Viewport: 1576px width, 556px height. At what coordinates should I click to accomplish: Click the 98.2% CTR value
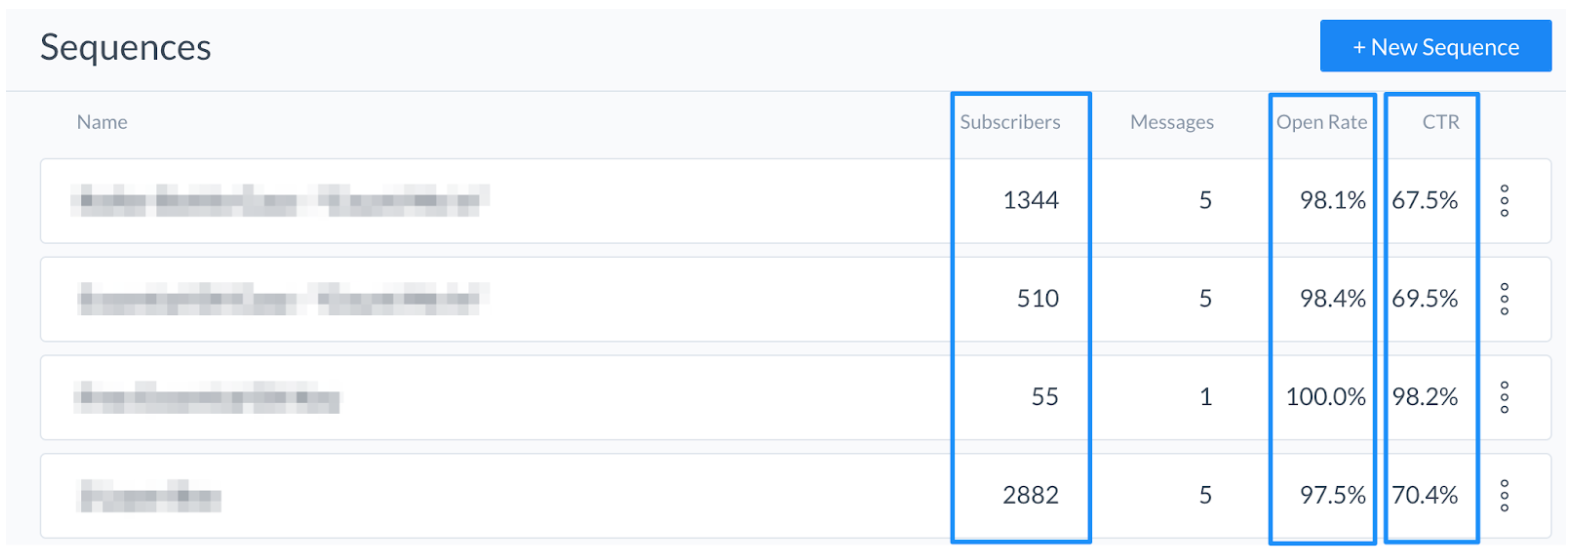(x=1425, y=397)
